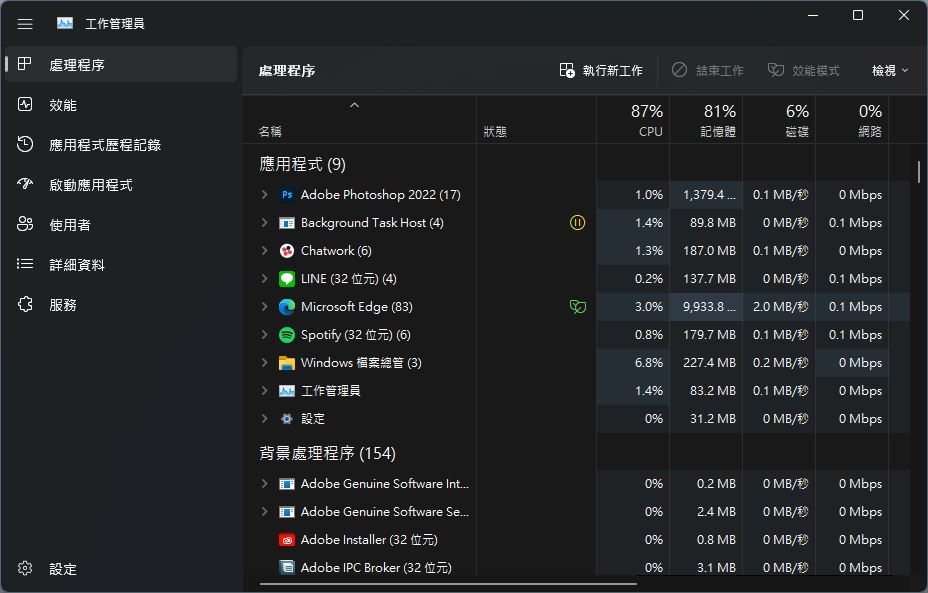Click 效能模式 button
The width and height of the screenshot is (928, 593).
point(804,71)
